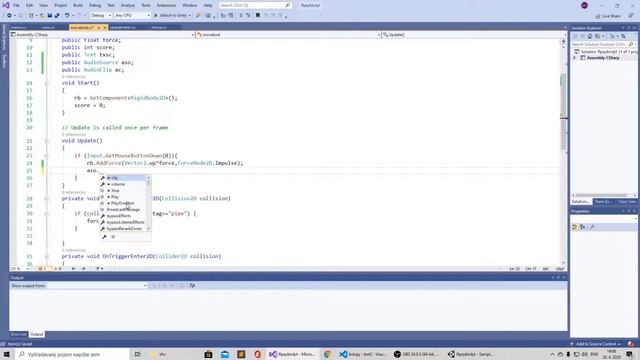Collapse the OnTriggerEnter2D method outline

coord(46,257)
